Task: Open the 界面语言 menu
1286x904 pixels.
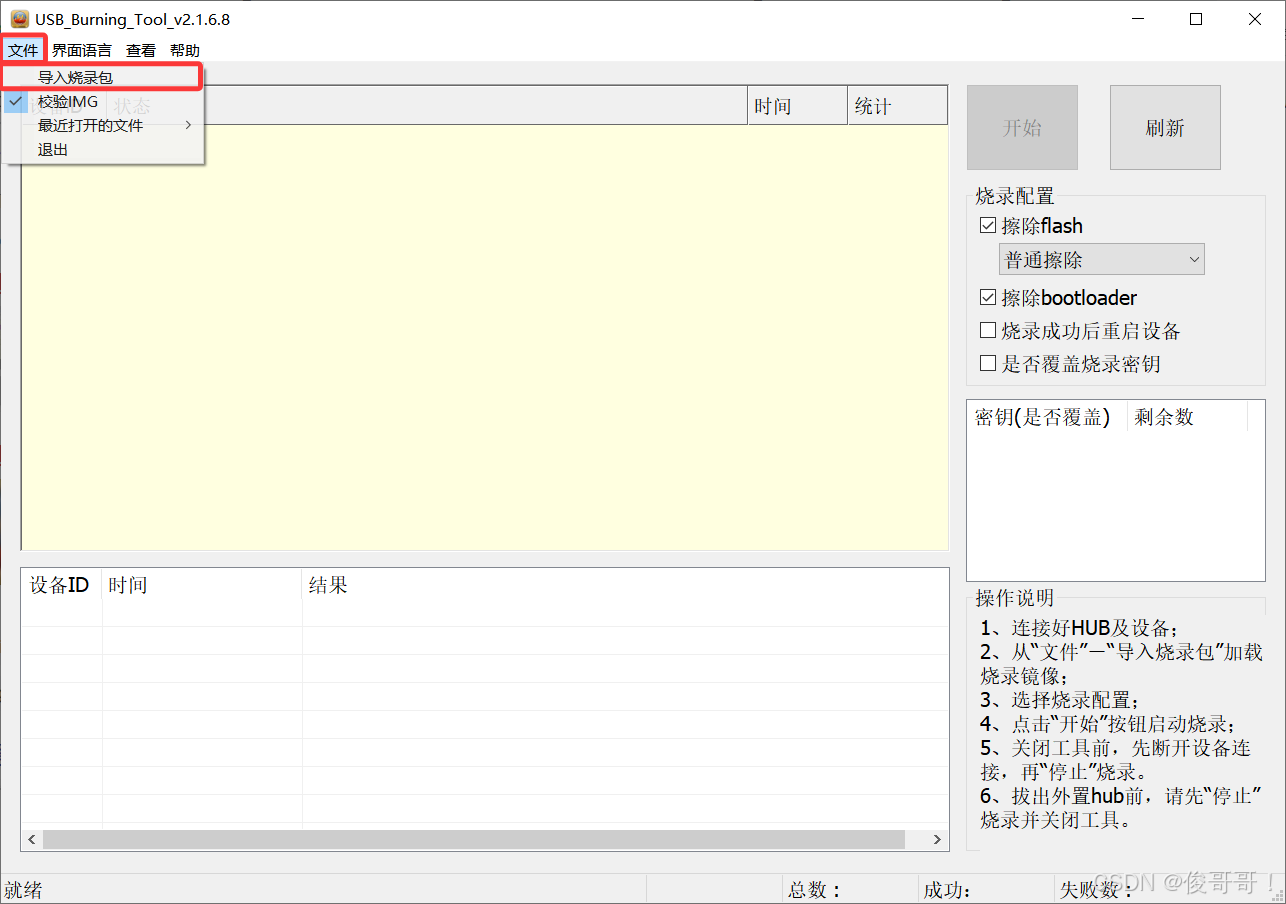Action: coord(82,50)
